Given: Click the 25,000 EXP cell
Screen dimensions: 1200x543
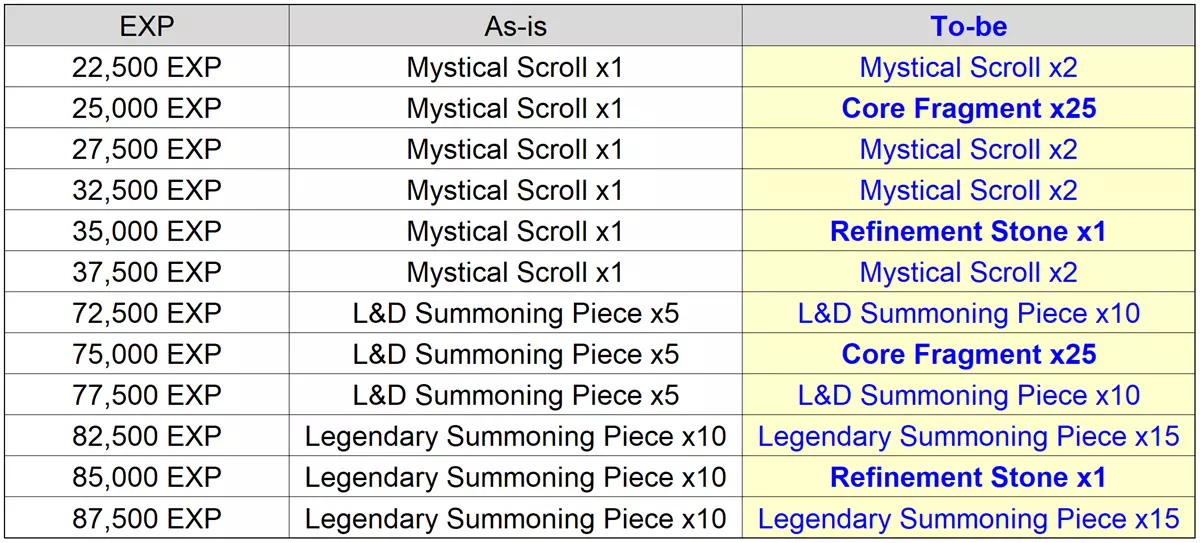Looking at the screenshot, I should [146, 108].
